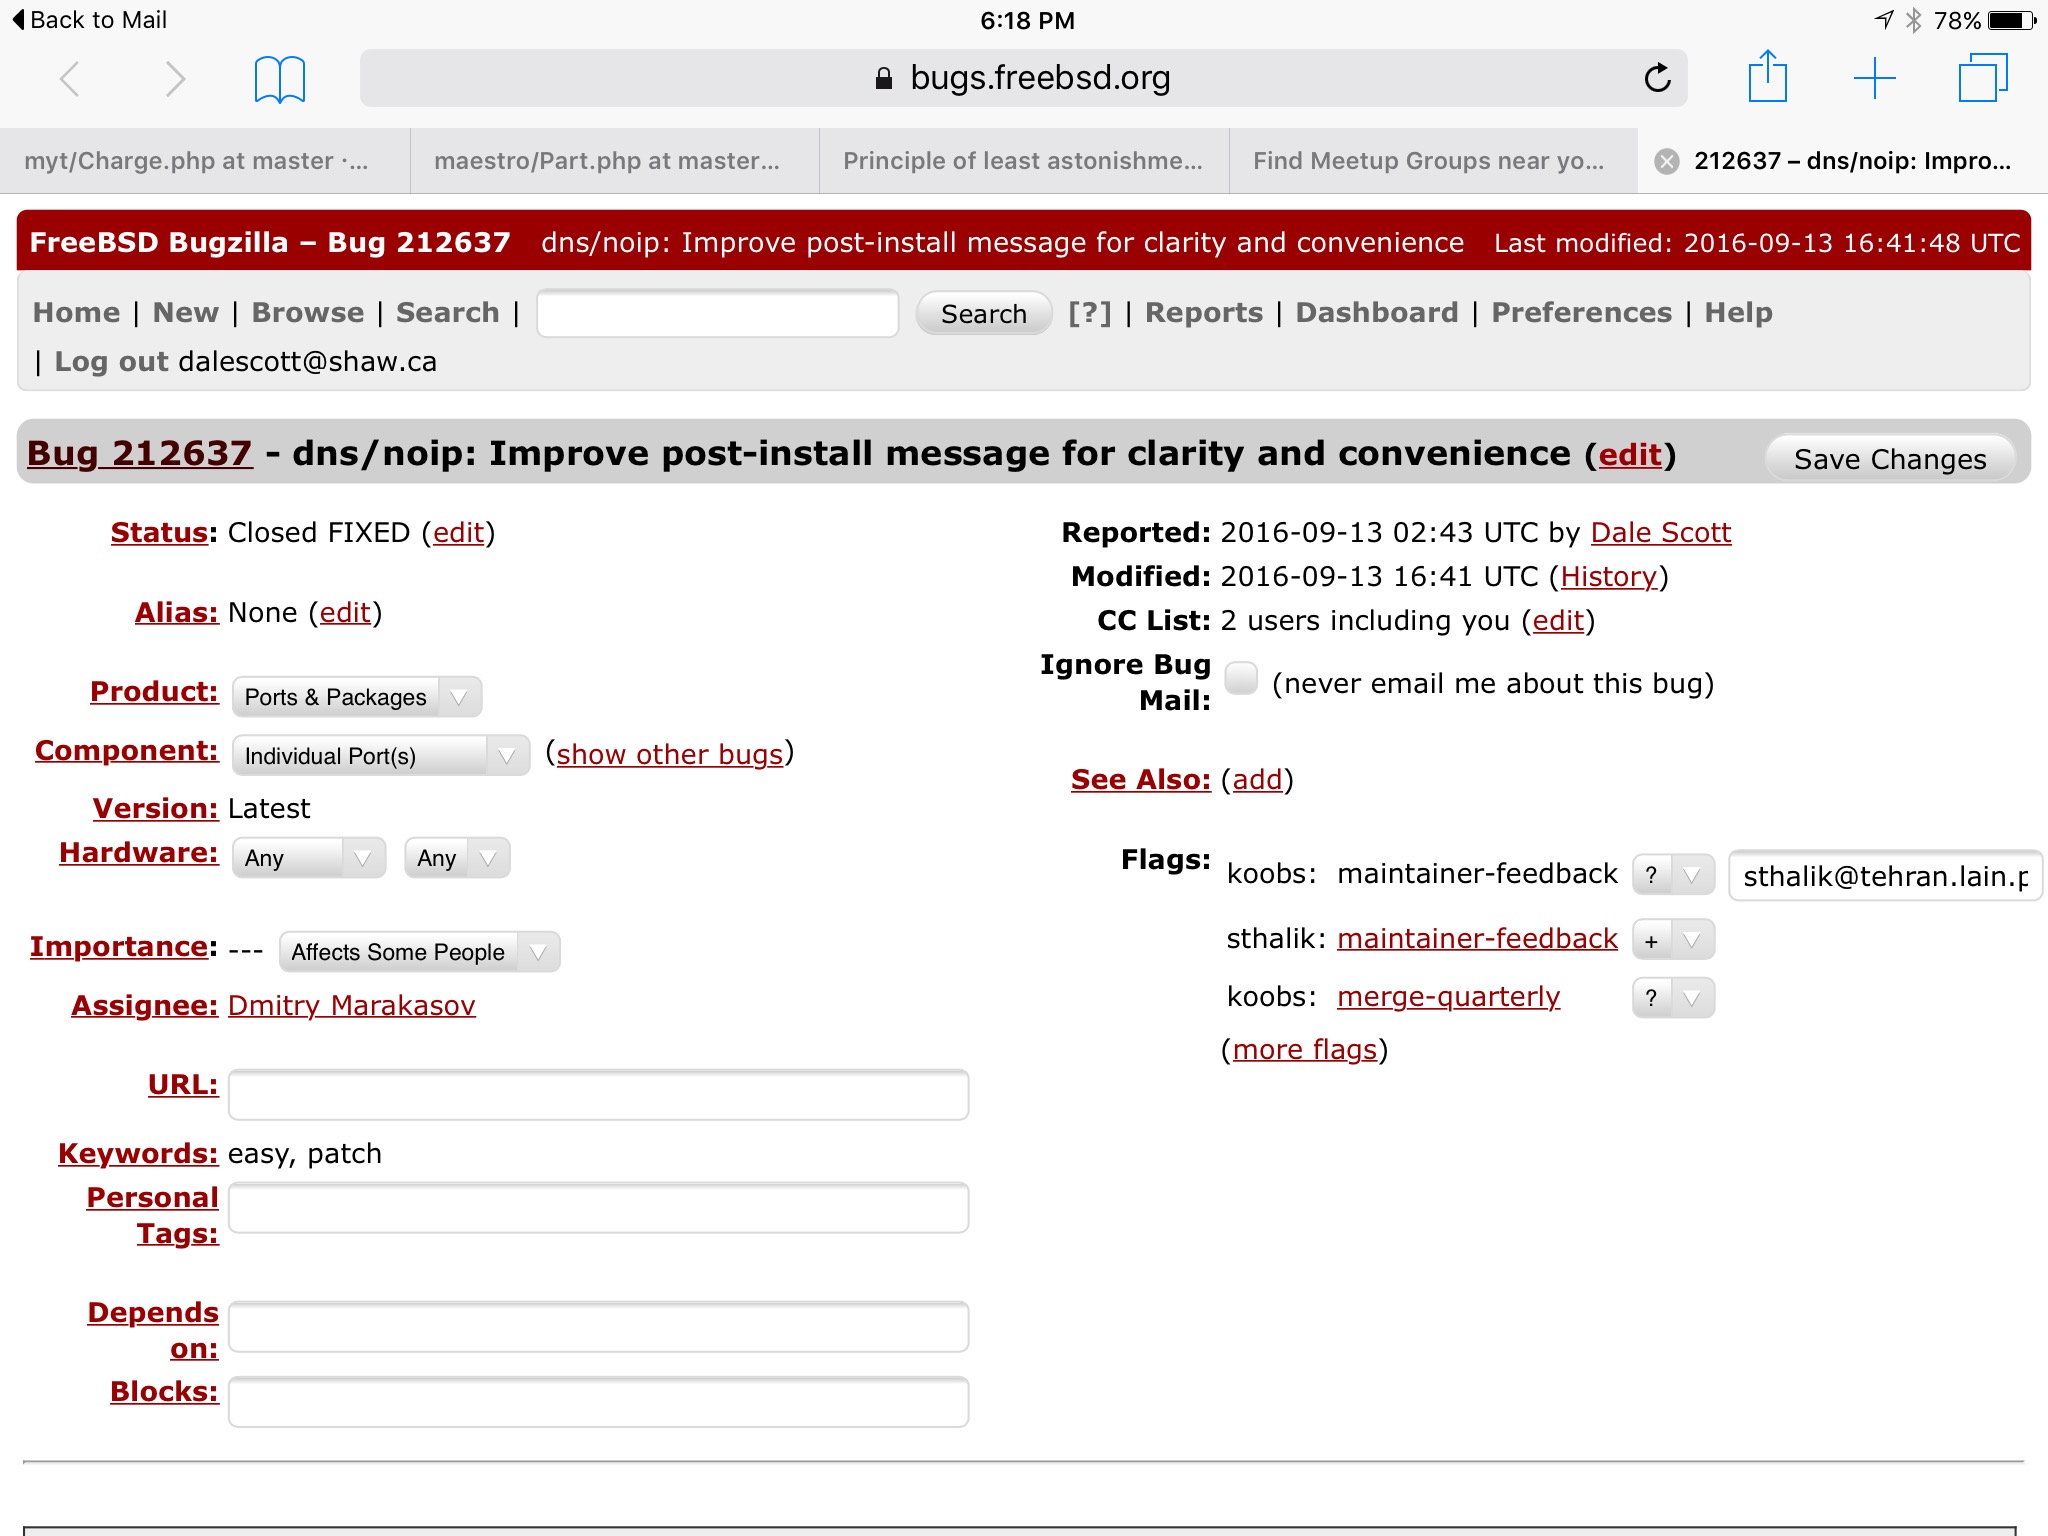Open the [?] search help link

click(1090, 312)
